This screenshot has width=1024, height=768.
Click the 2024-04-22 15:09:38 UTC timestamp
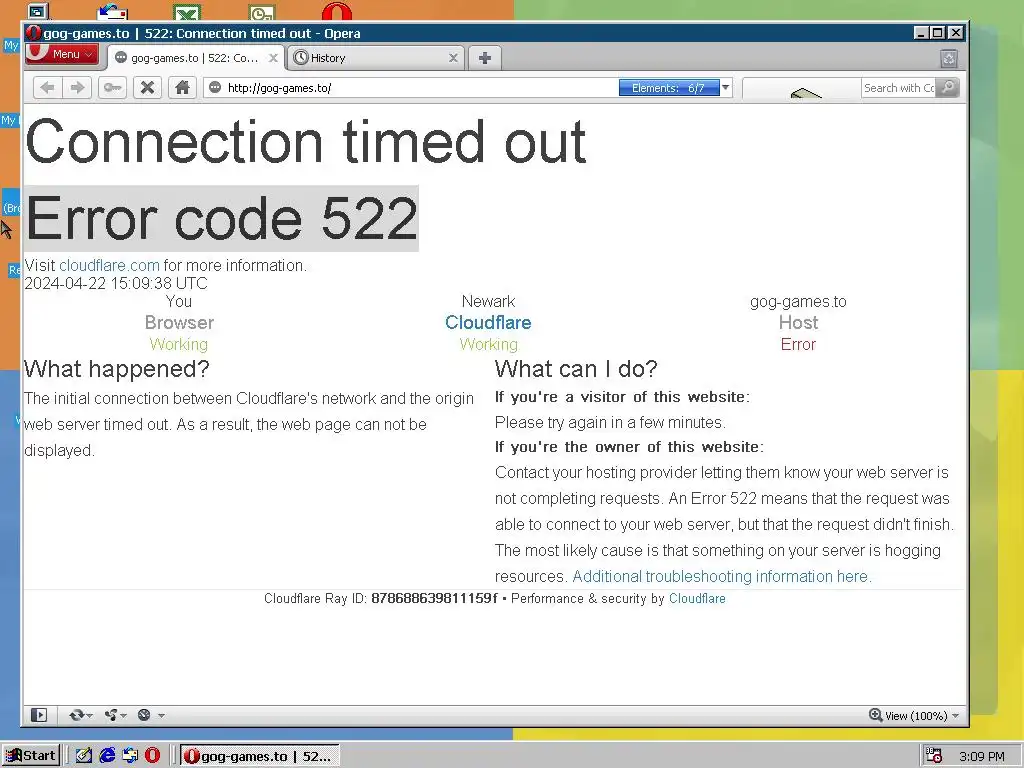tap(116, 283)
